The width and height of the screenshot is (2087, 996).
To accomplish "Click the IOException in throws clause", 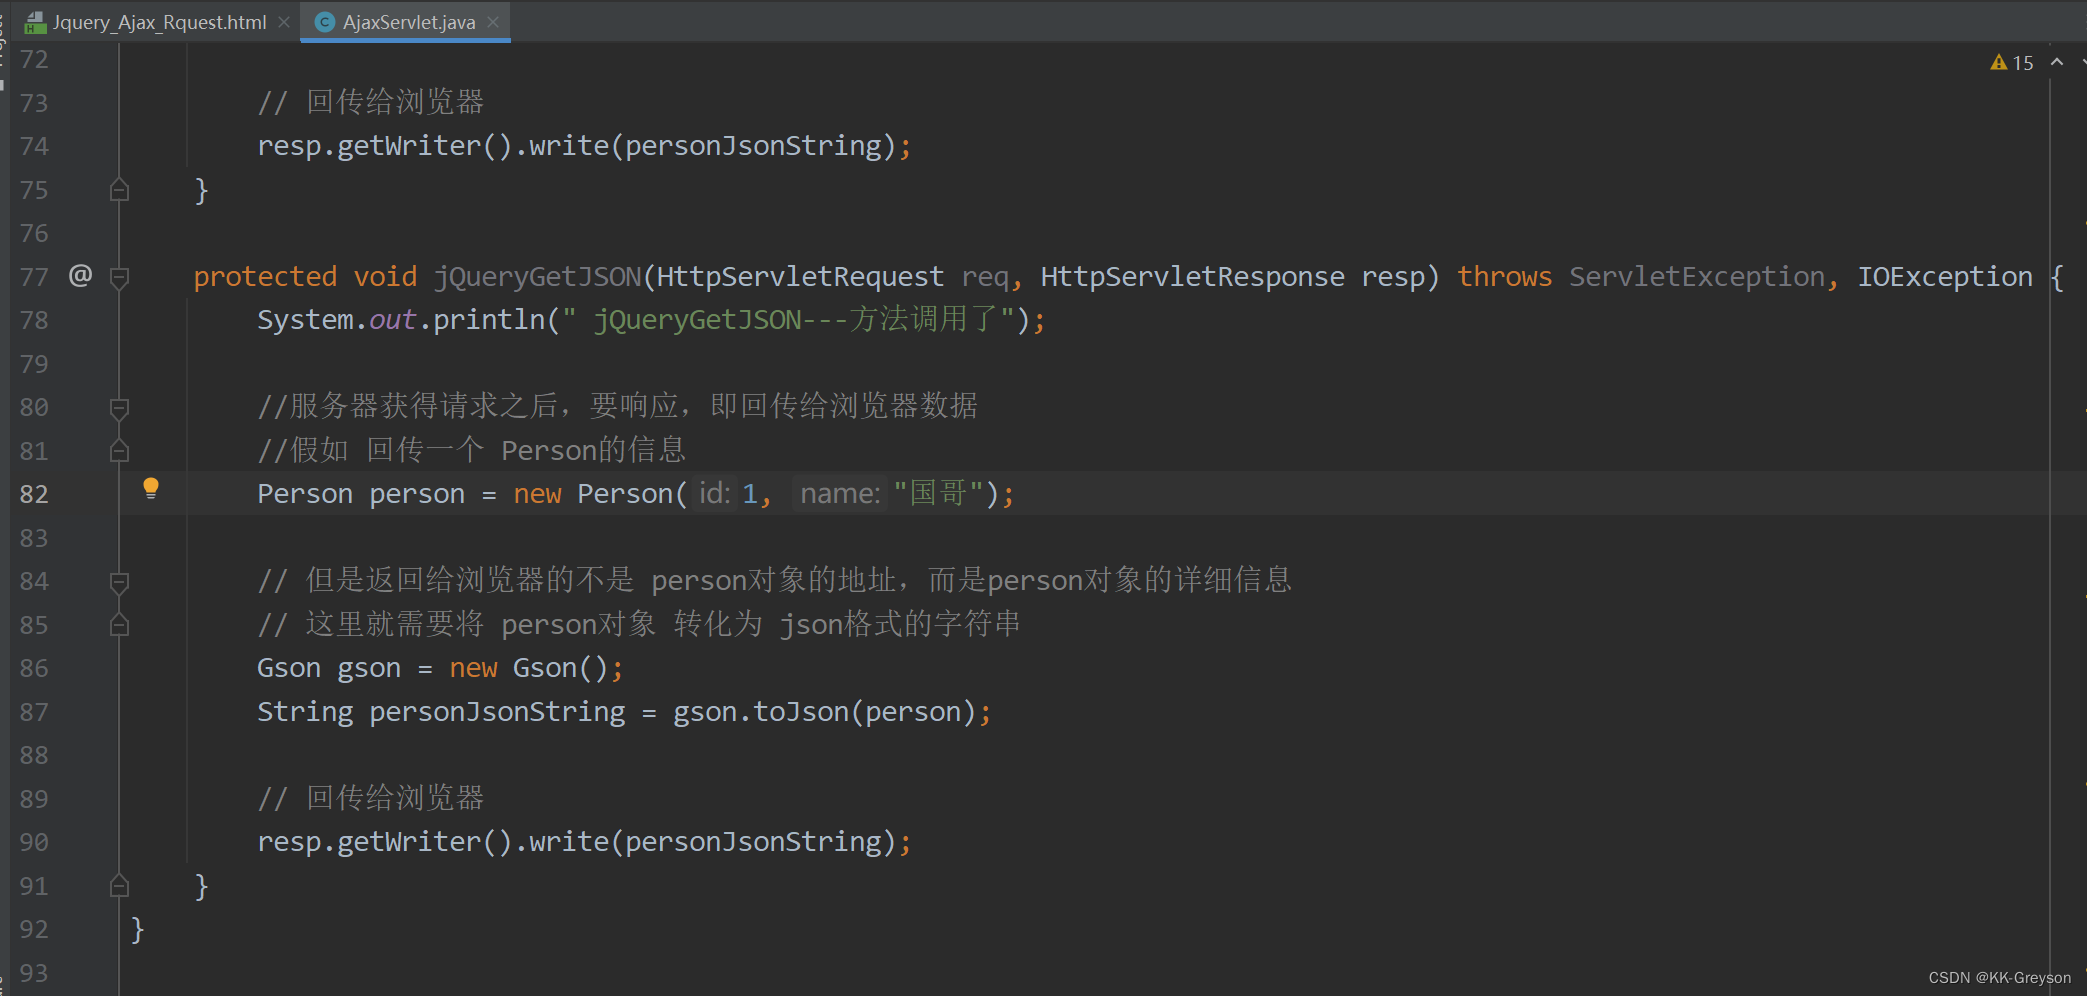I will point(1945,277).
